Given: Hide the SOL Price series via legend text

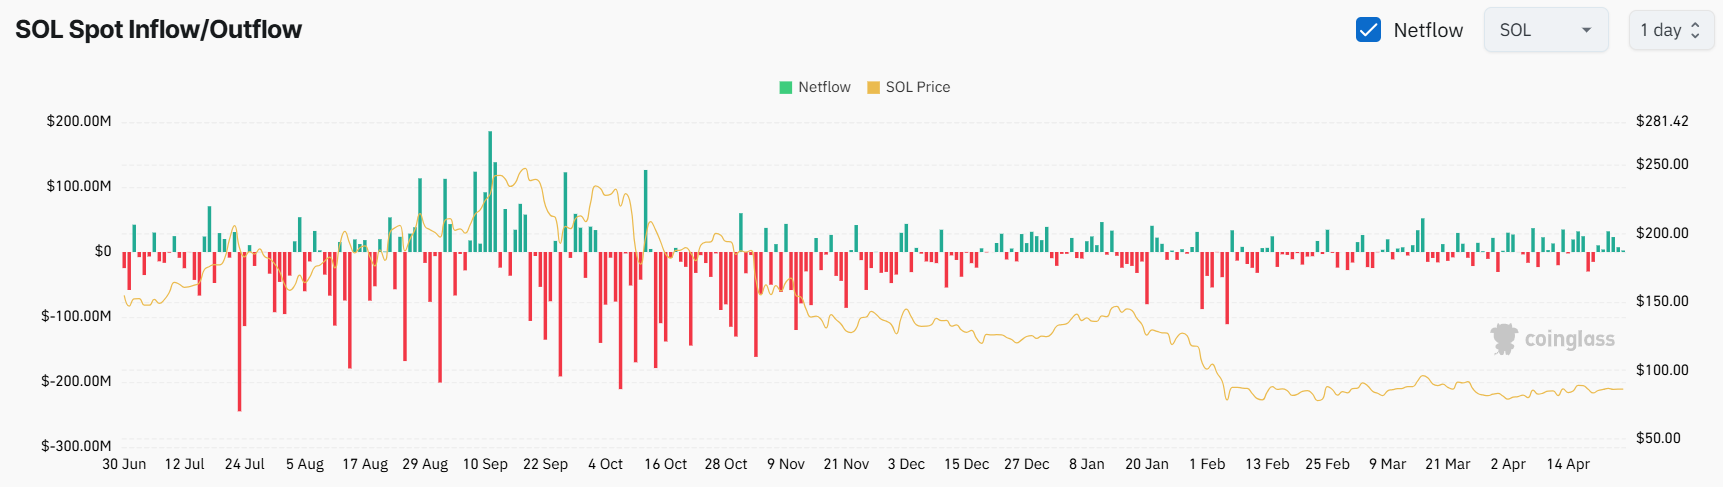Looking at the screenshot, I should [917, 87].
